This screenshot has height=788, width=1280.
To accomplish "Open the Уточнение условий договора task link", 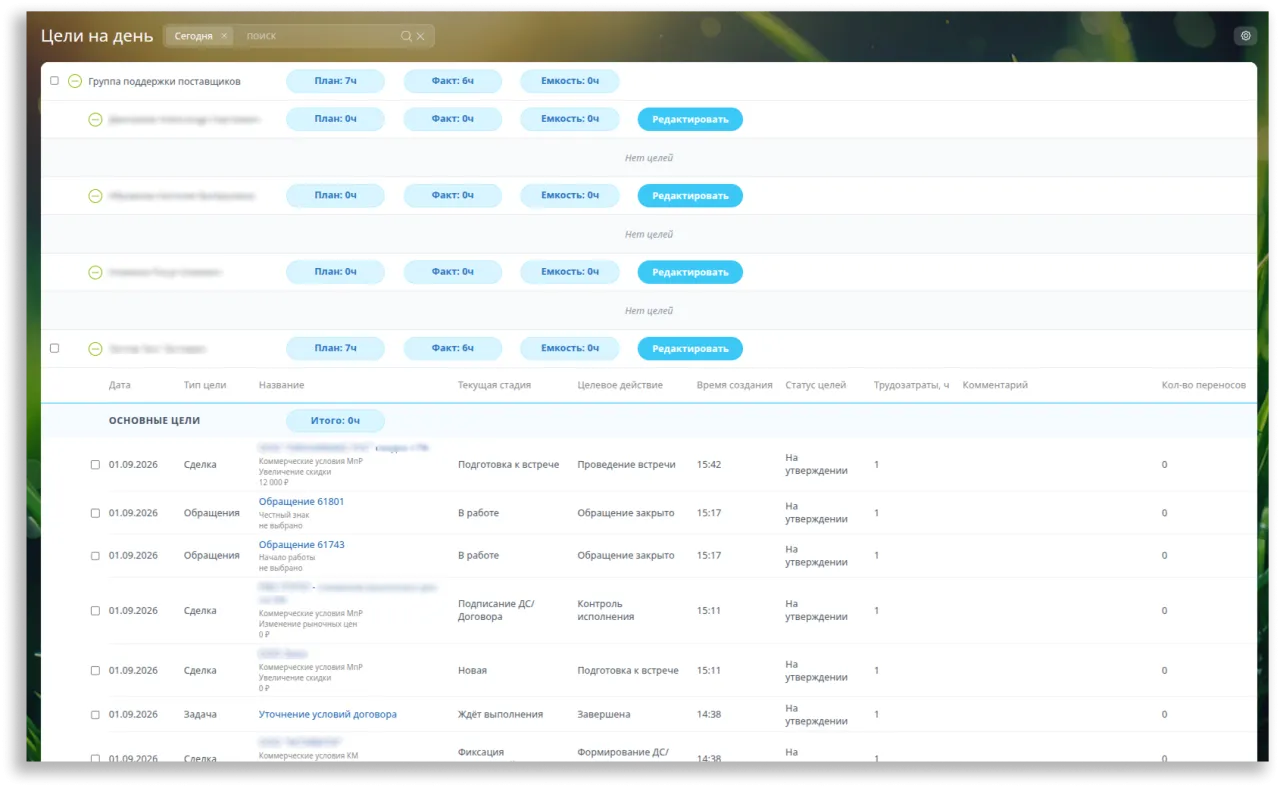I will 328,715.
